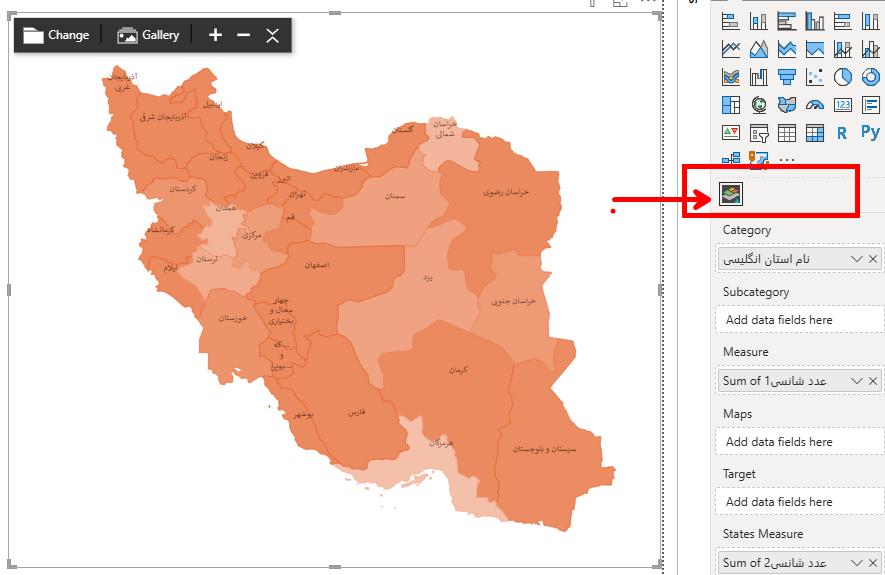The width and height of the screenshot is (885, 575).
Task: Select the Clustered column chart visual
Action: coord(814,21)
